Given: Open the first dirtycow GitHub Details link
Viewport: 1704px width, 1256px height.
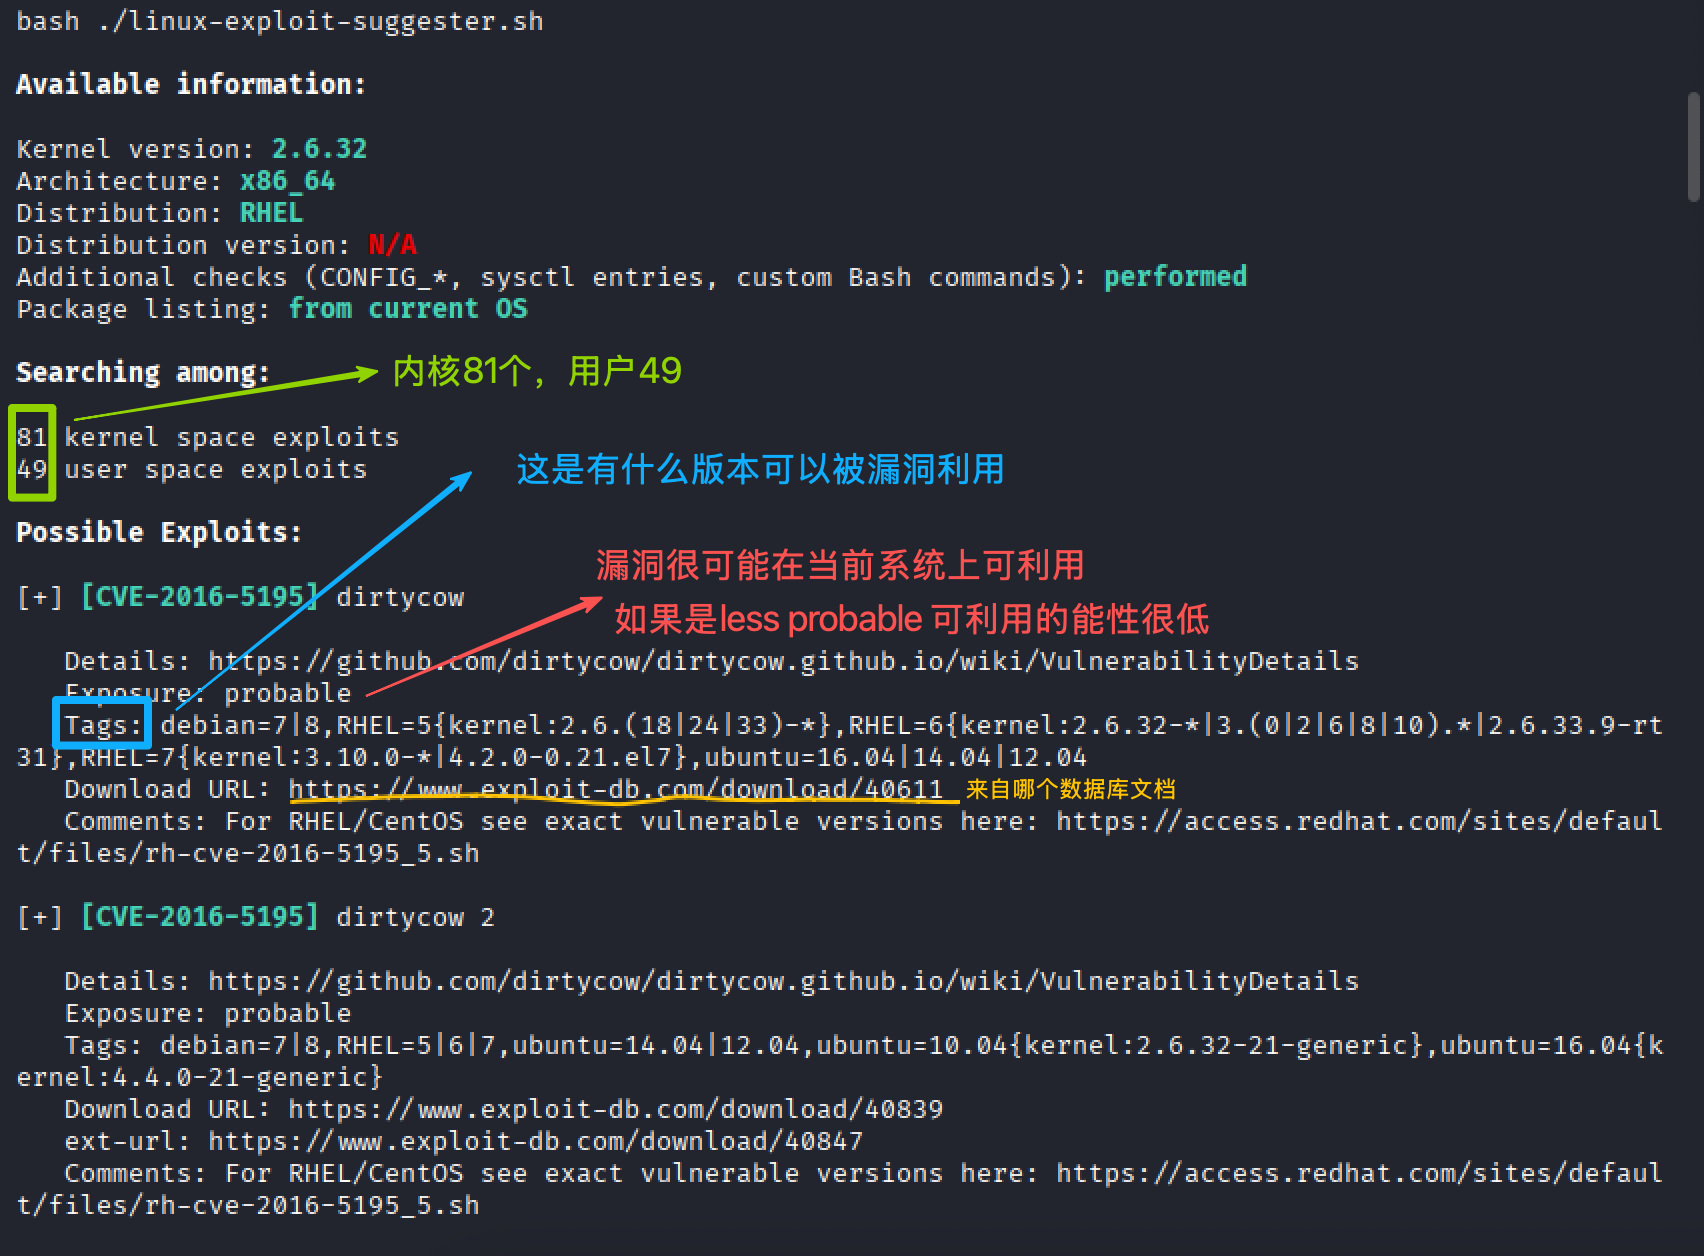Looking at the screenshot, I should [x=783, y=661].
